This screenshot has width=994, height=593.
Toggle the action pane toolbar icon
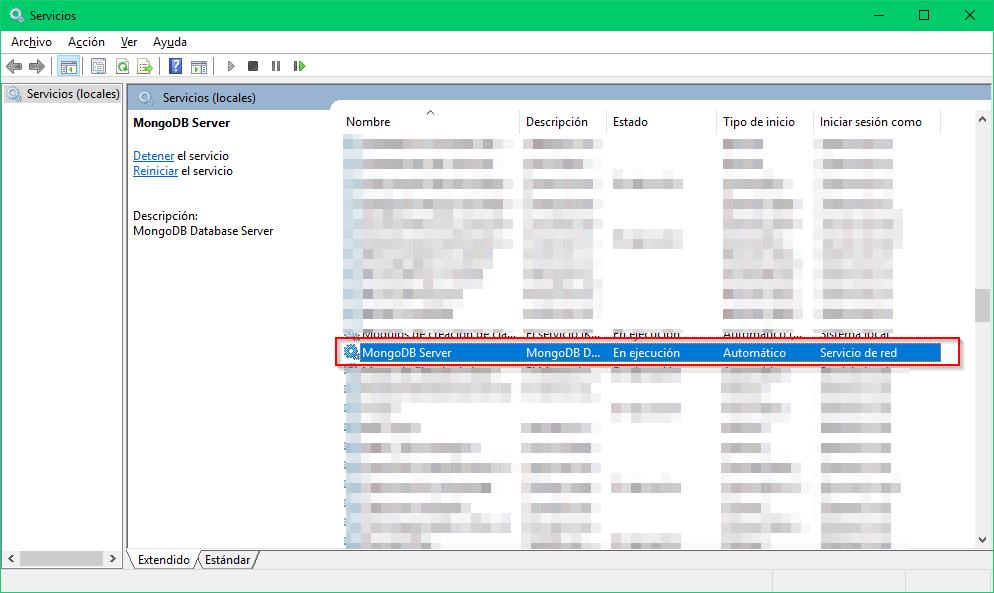click(x=199, y=66)
